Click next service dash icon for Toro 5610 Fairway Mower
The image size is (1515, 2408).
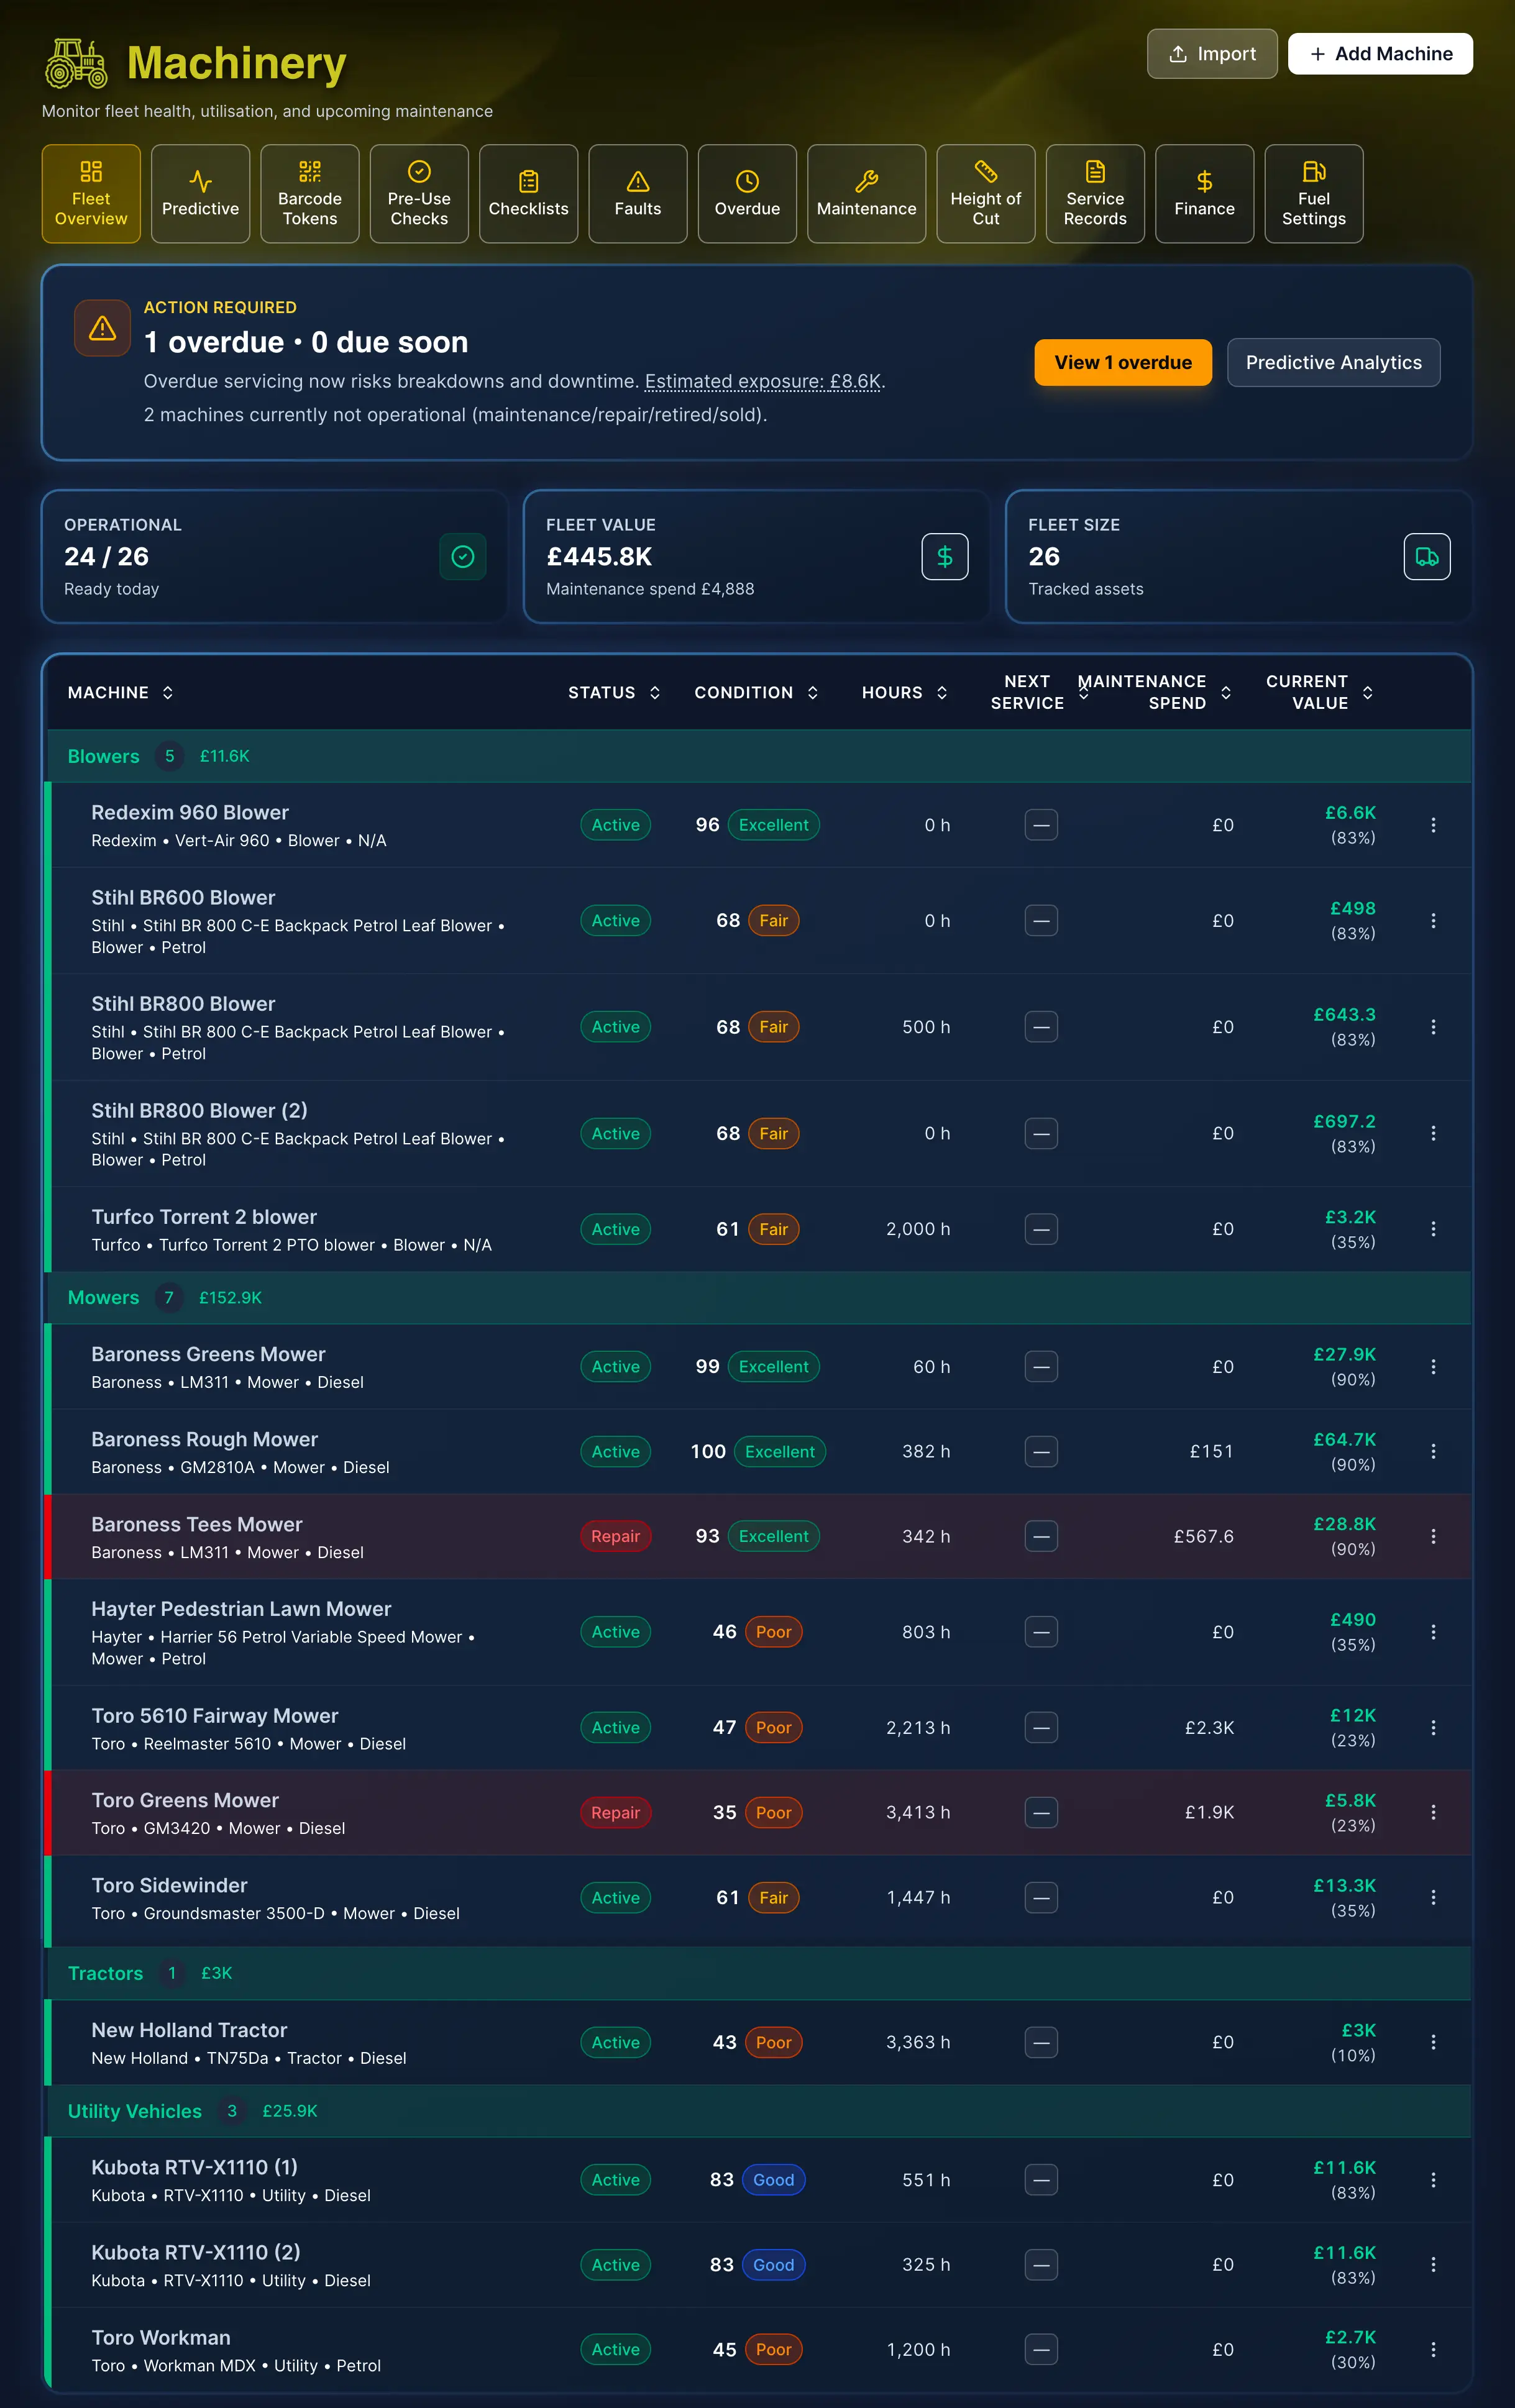click(x=1041, y=1727)
